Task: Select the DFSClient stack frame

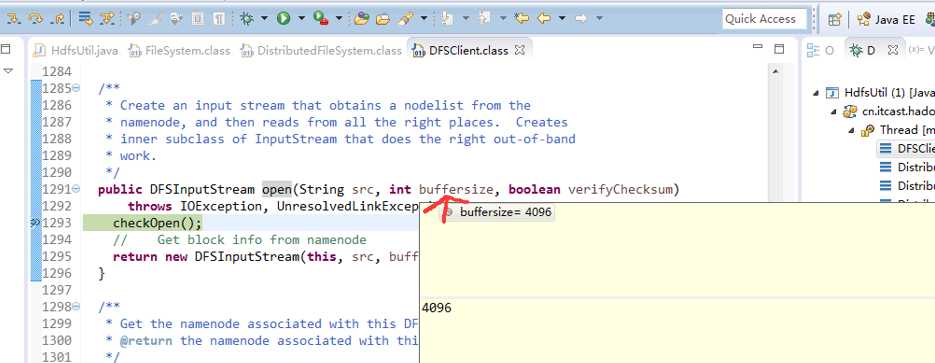Action: click(x=907, y=148)
